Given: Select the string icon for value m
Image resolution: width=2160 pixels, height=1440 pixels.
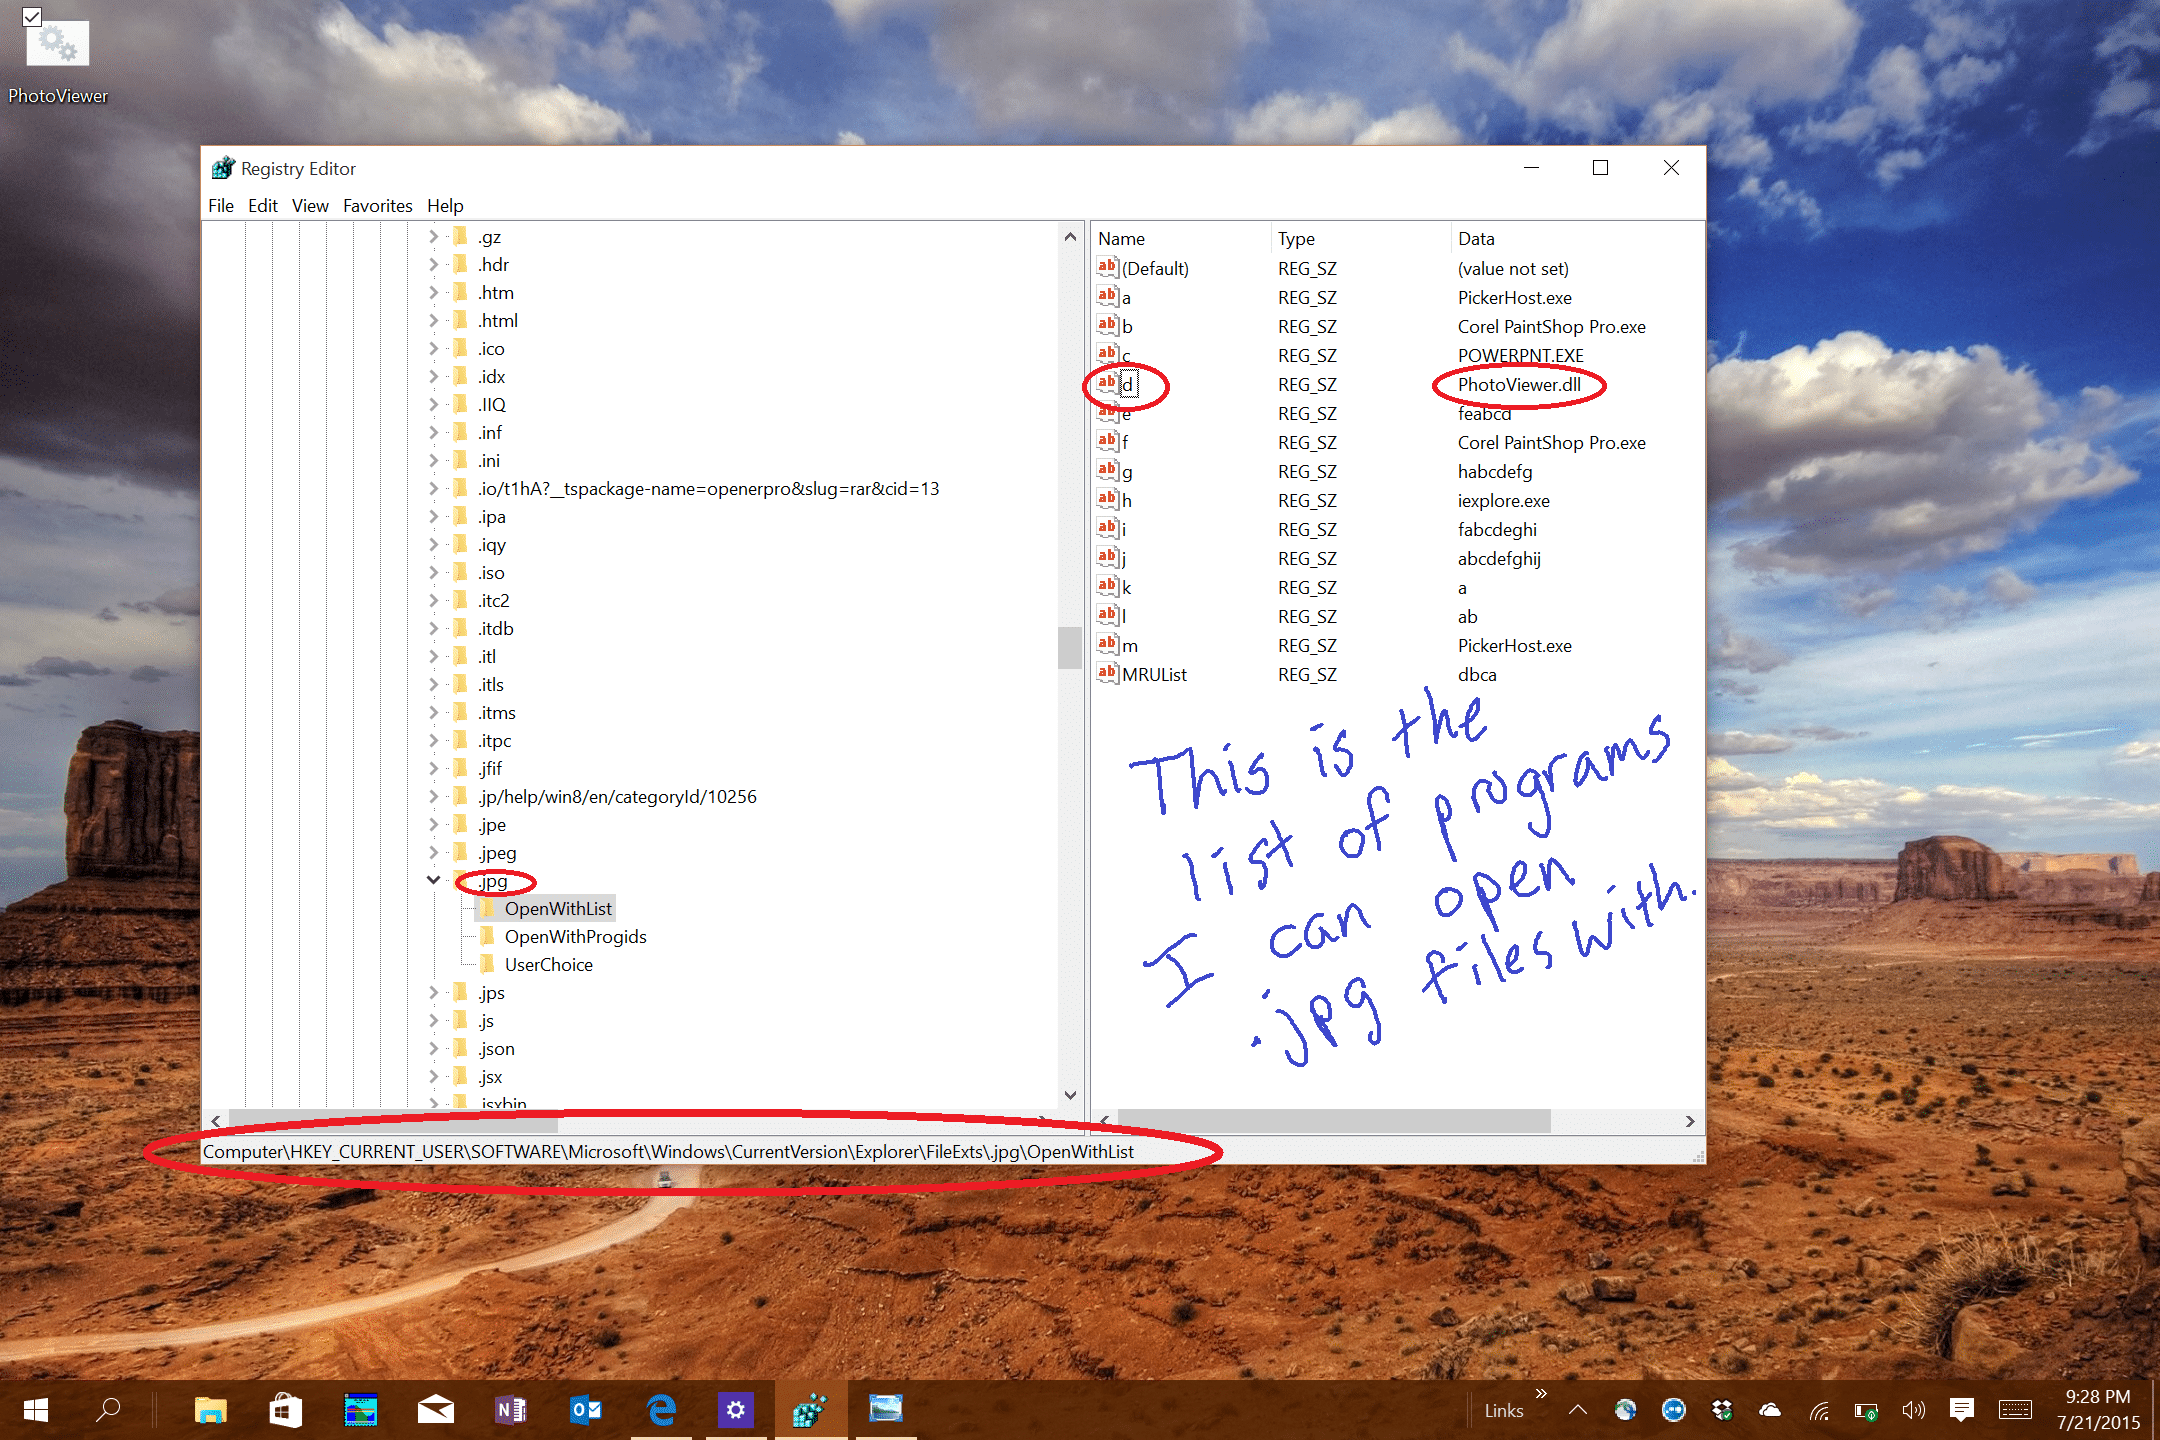Looking at the screenshot, I should (1107, 644).
